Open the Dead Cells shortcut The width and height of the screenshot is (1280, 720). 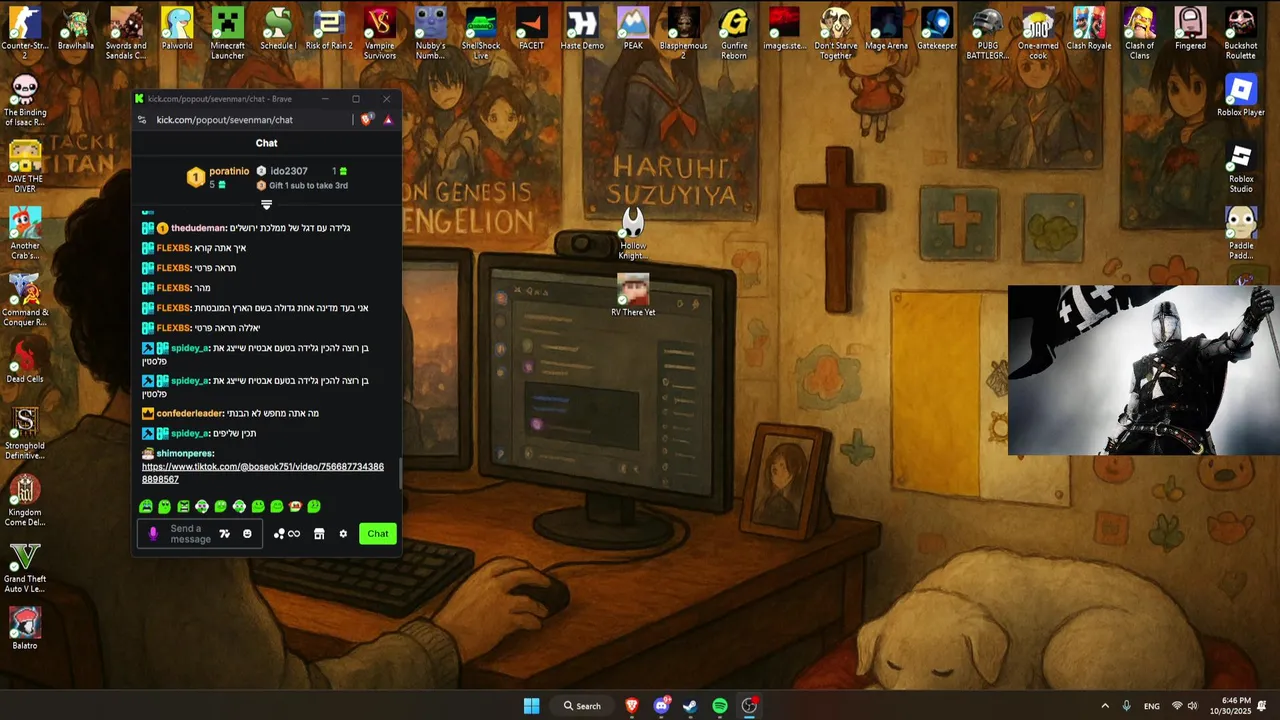(25, 362)
